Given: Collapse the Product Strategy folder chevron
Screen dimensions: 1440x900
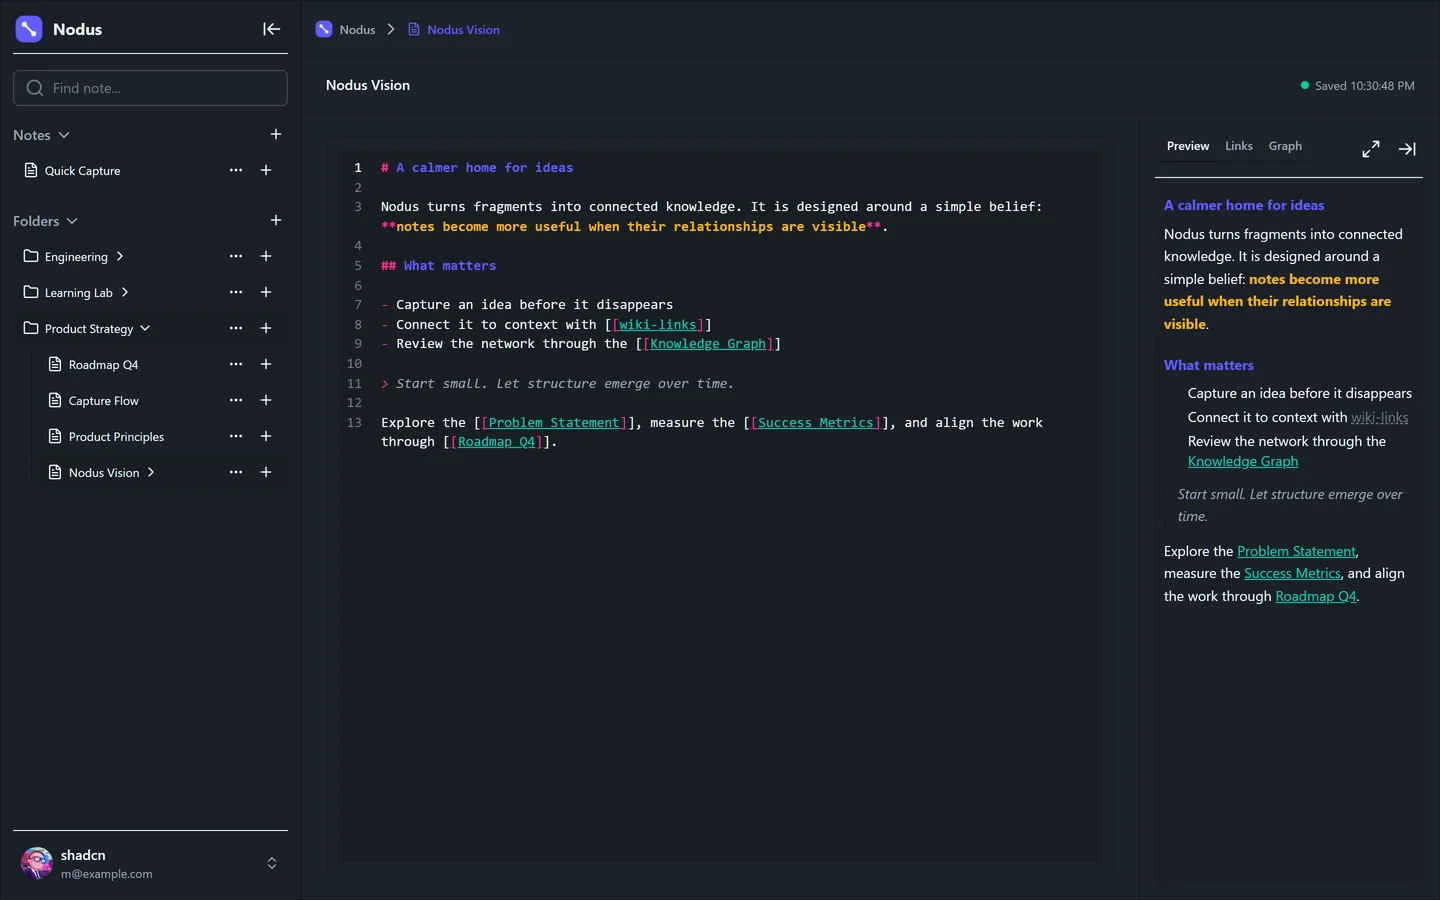Looking at the screenshot, I should [145, 328].
